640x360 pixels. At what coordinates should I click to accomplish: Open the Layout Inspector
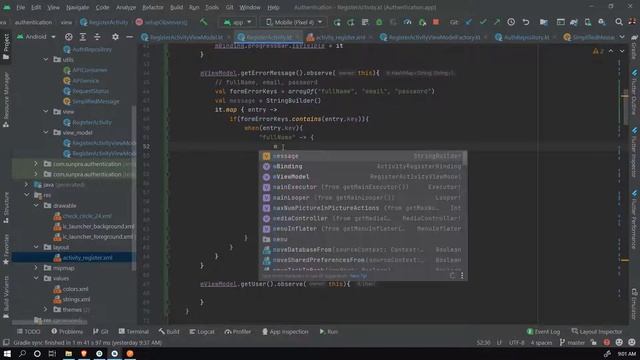coord(597,331)
